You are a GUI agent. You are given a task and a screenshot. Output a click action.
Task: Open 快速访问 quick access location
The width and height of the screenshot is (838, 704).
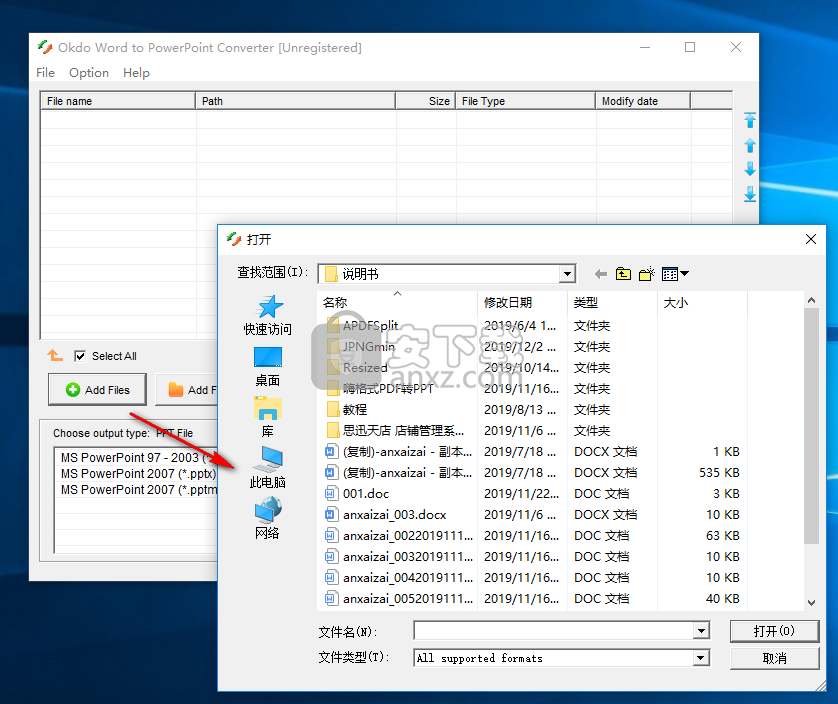(x=268, y=315)
